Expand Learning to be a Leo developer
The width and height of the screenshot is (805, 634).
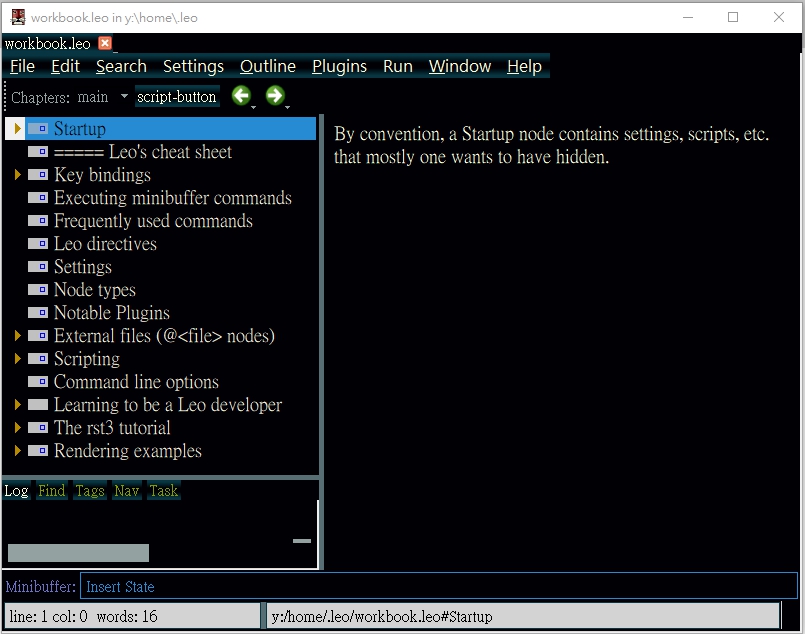click(x=17, y=405)
